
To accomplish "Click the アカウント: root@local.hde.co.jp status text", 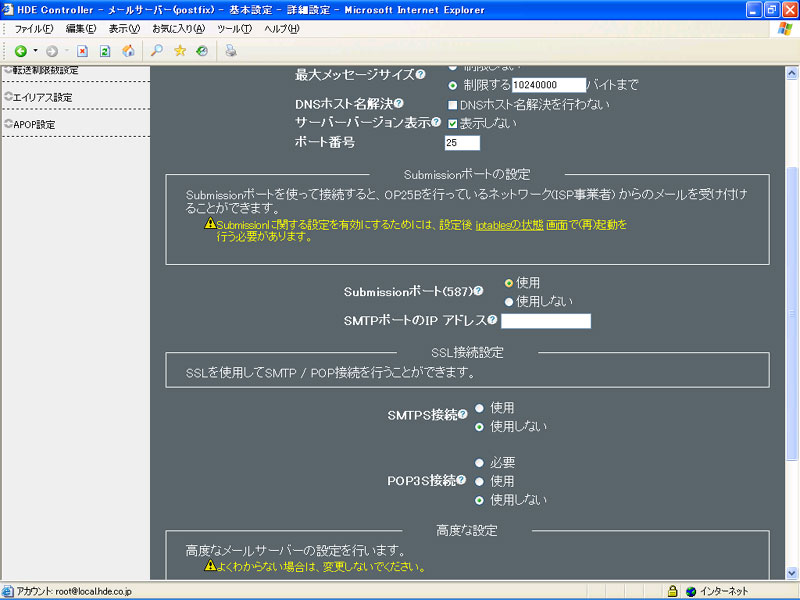I will click(74, 591).
